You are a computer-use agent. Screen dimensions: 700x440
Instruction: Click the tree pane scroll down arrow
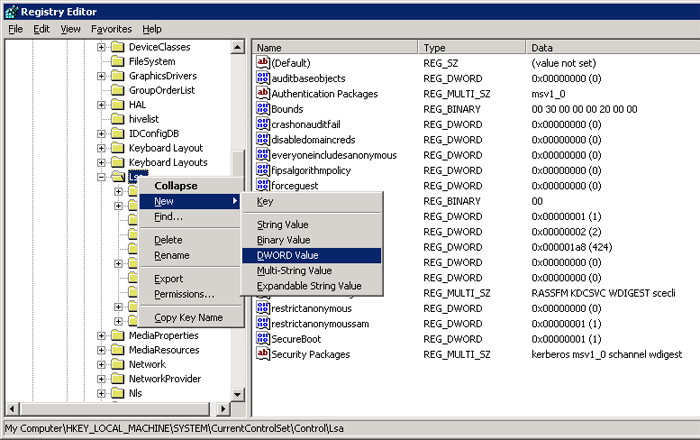point(238,394)
